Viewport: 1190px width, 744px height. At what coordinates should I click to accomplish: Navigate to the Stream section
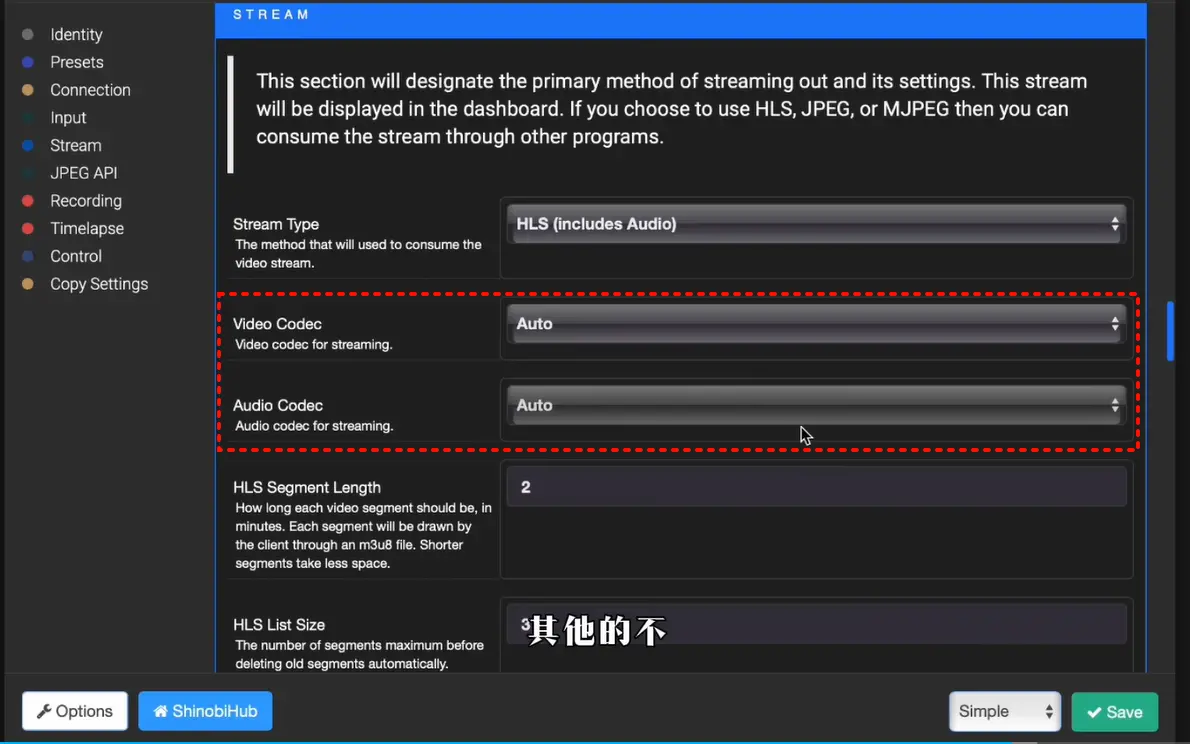click(75, 146)
